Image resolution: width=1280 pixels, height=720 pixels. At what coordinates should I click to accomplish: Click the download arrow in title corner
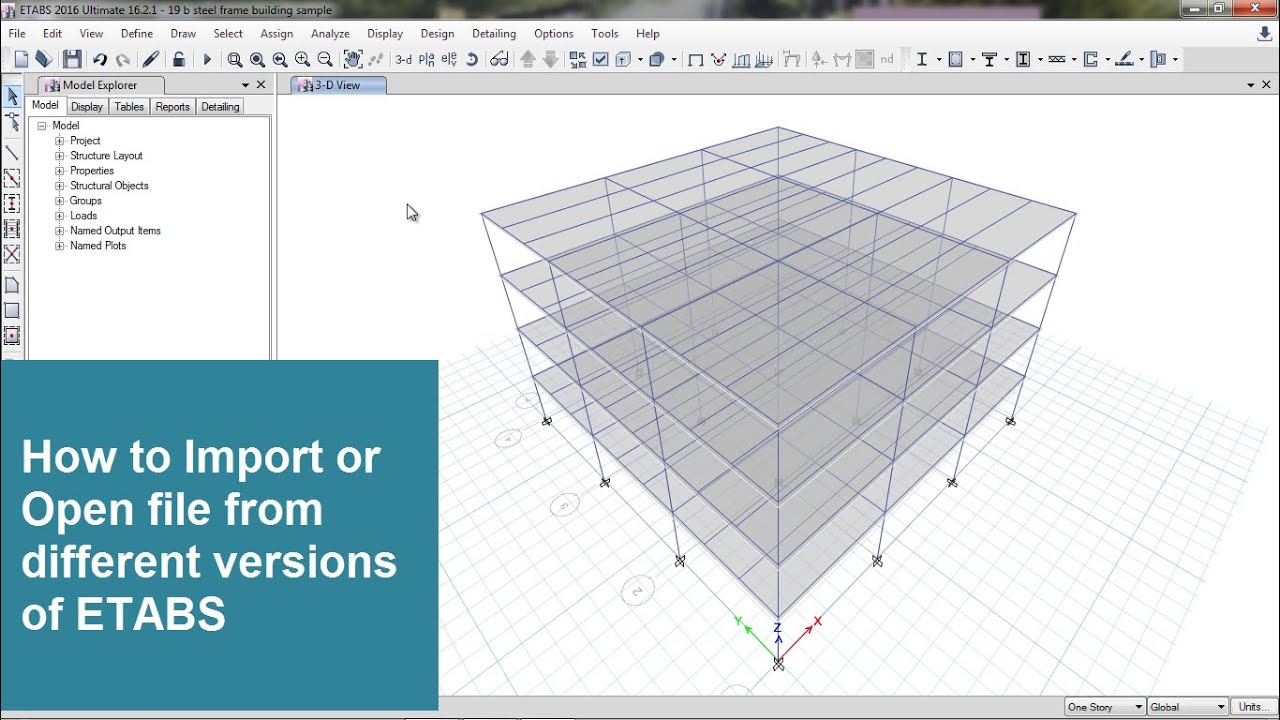(x=1264, y=33)
